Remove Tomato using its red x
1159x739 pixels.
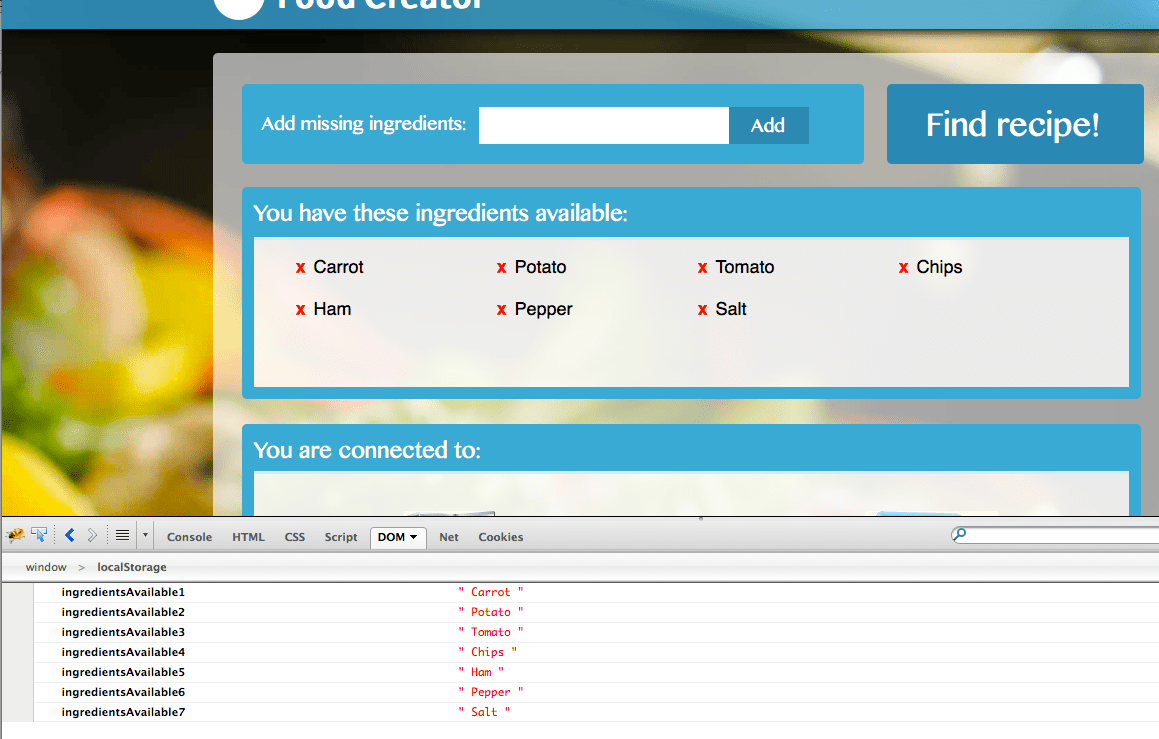pyautogui.click(x=702, y=267)
